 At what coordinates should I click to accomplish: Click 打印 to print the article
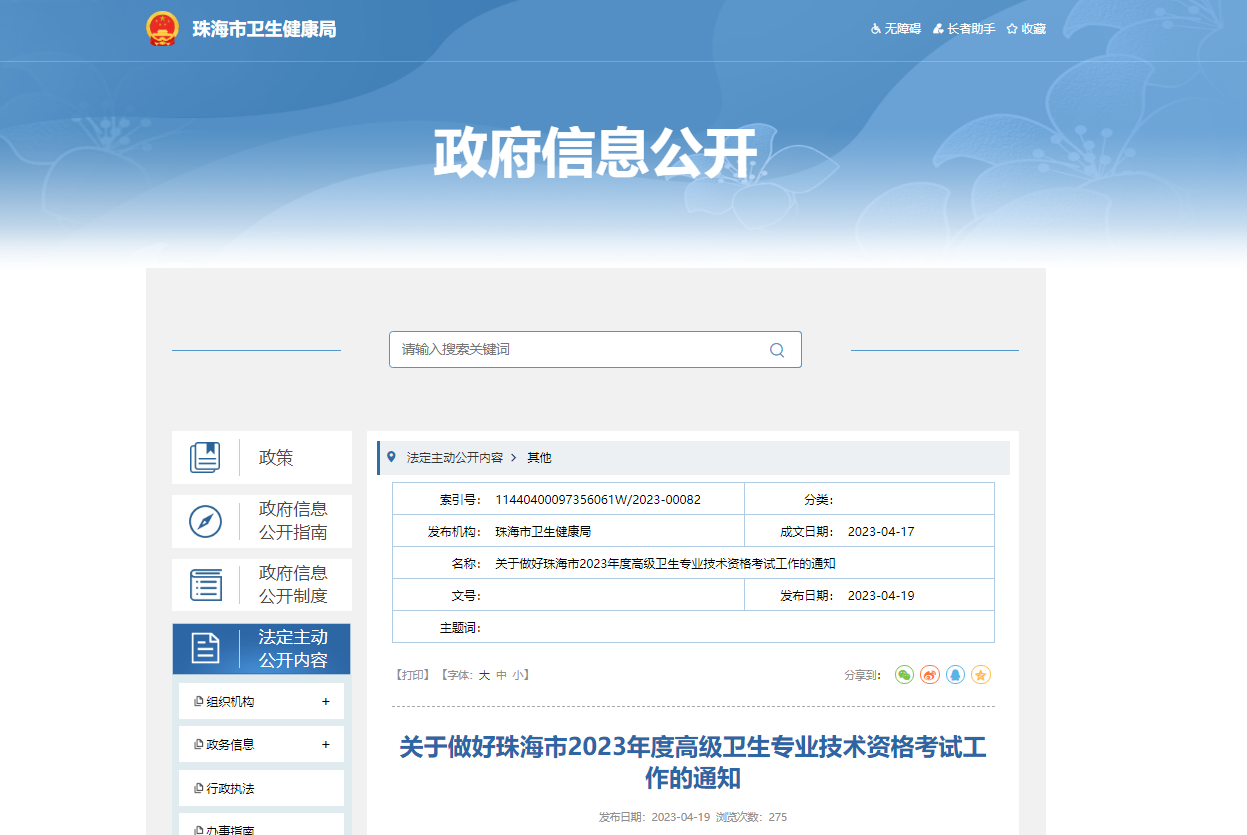412,675
